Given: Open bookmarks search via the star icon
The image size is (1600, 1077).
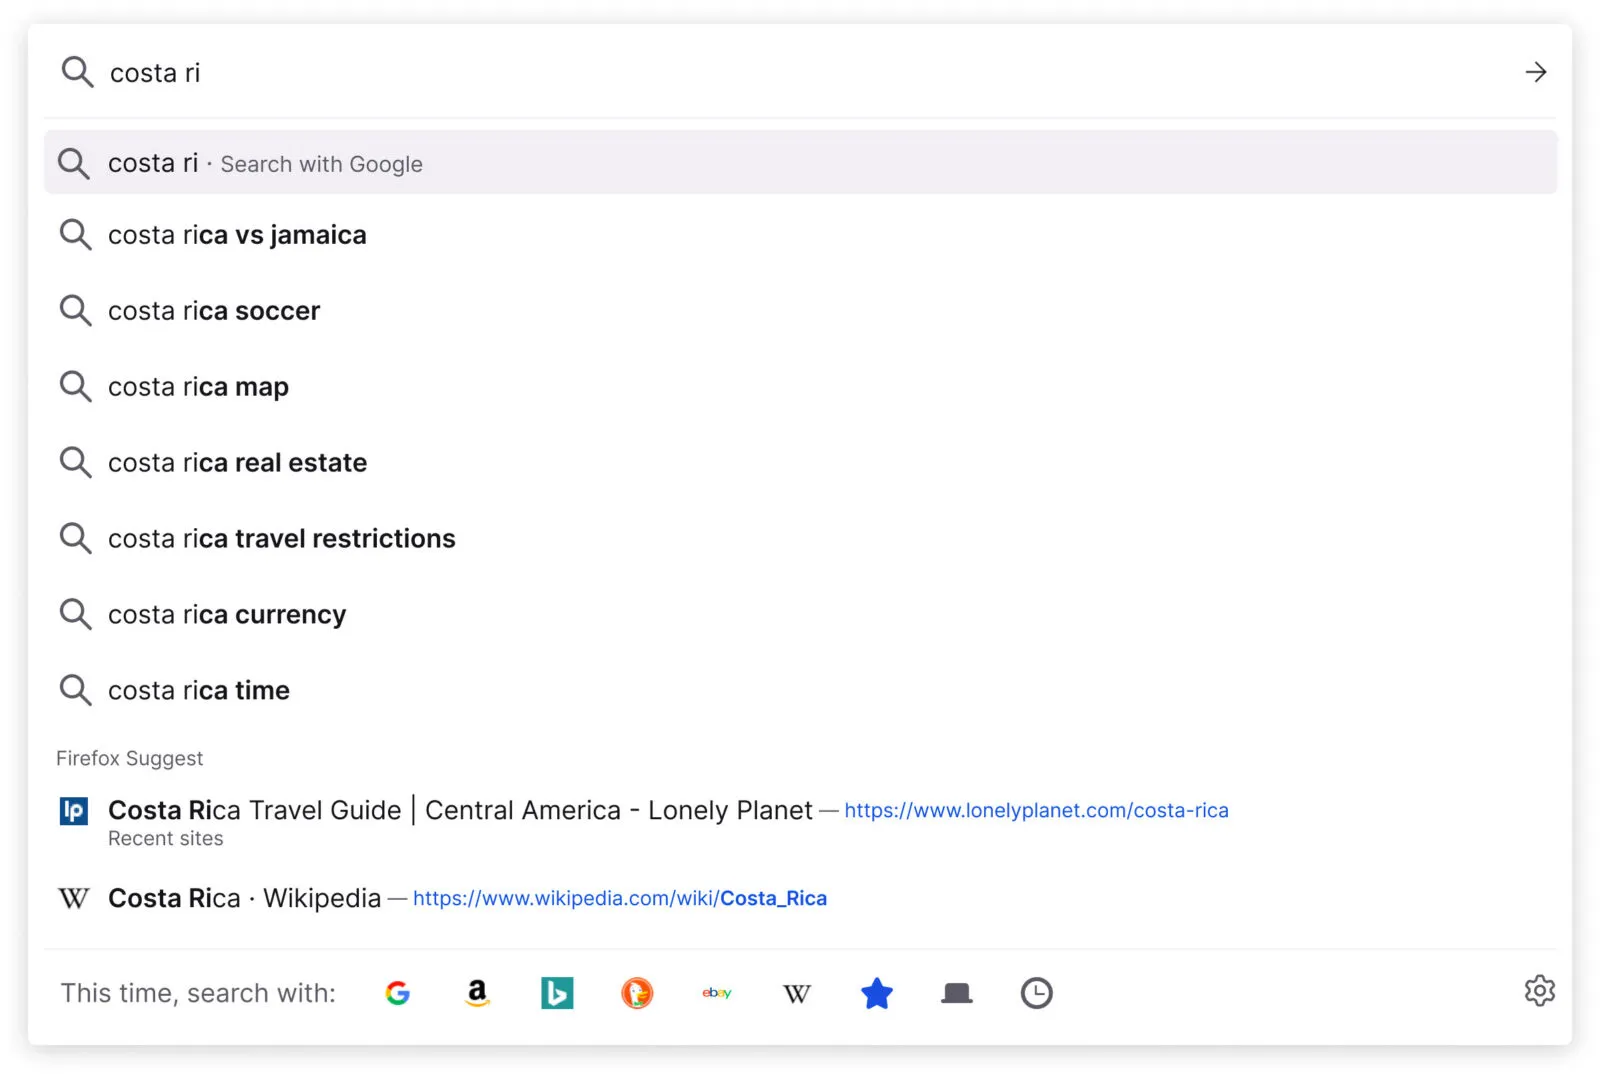Looking at the screenshot, I should [x=876, y=993].
